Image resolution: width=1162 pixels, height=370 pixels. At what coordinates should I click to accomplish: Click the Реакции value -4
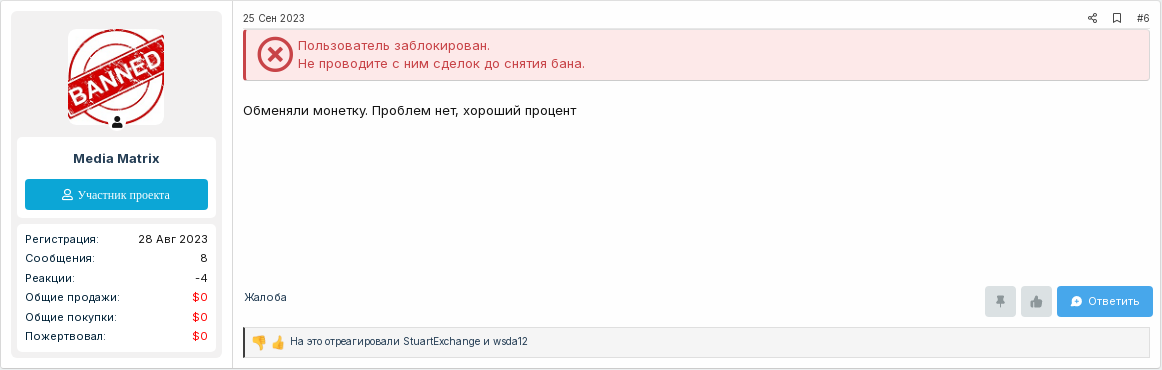pyautogui.click(x=201, y=278)
